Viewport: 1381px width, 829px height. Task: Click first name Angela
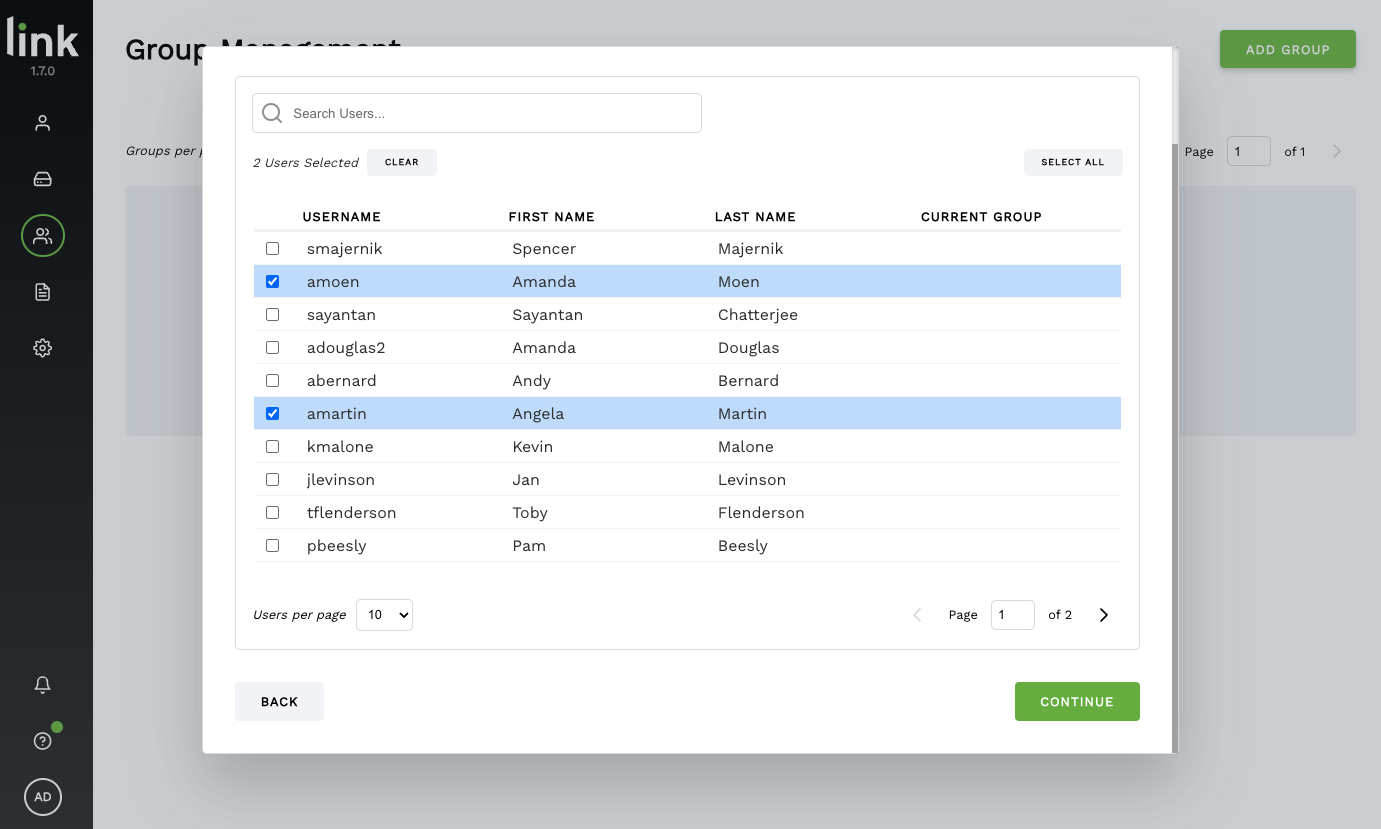point(538,413)
